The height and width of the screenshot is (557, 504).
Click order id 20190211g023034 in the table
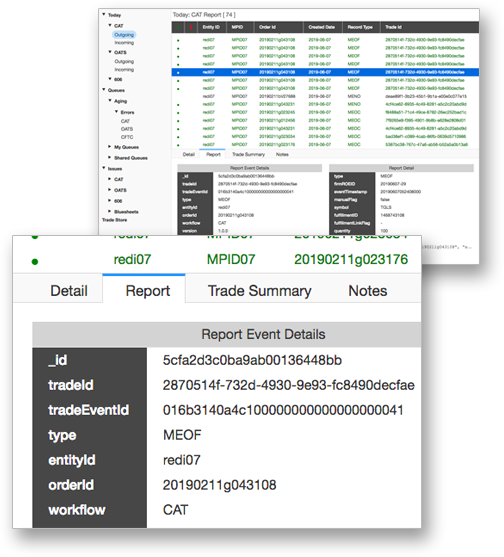click(277, 136)
